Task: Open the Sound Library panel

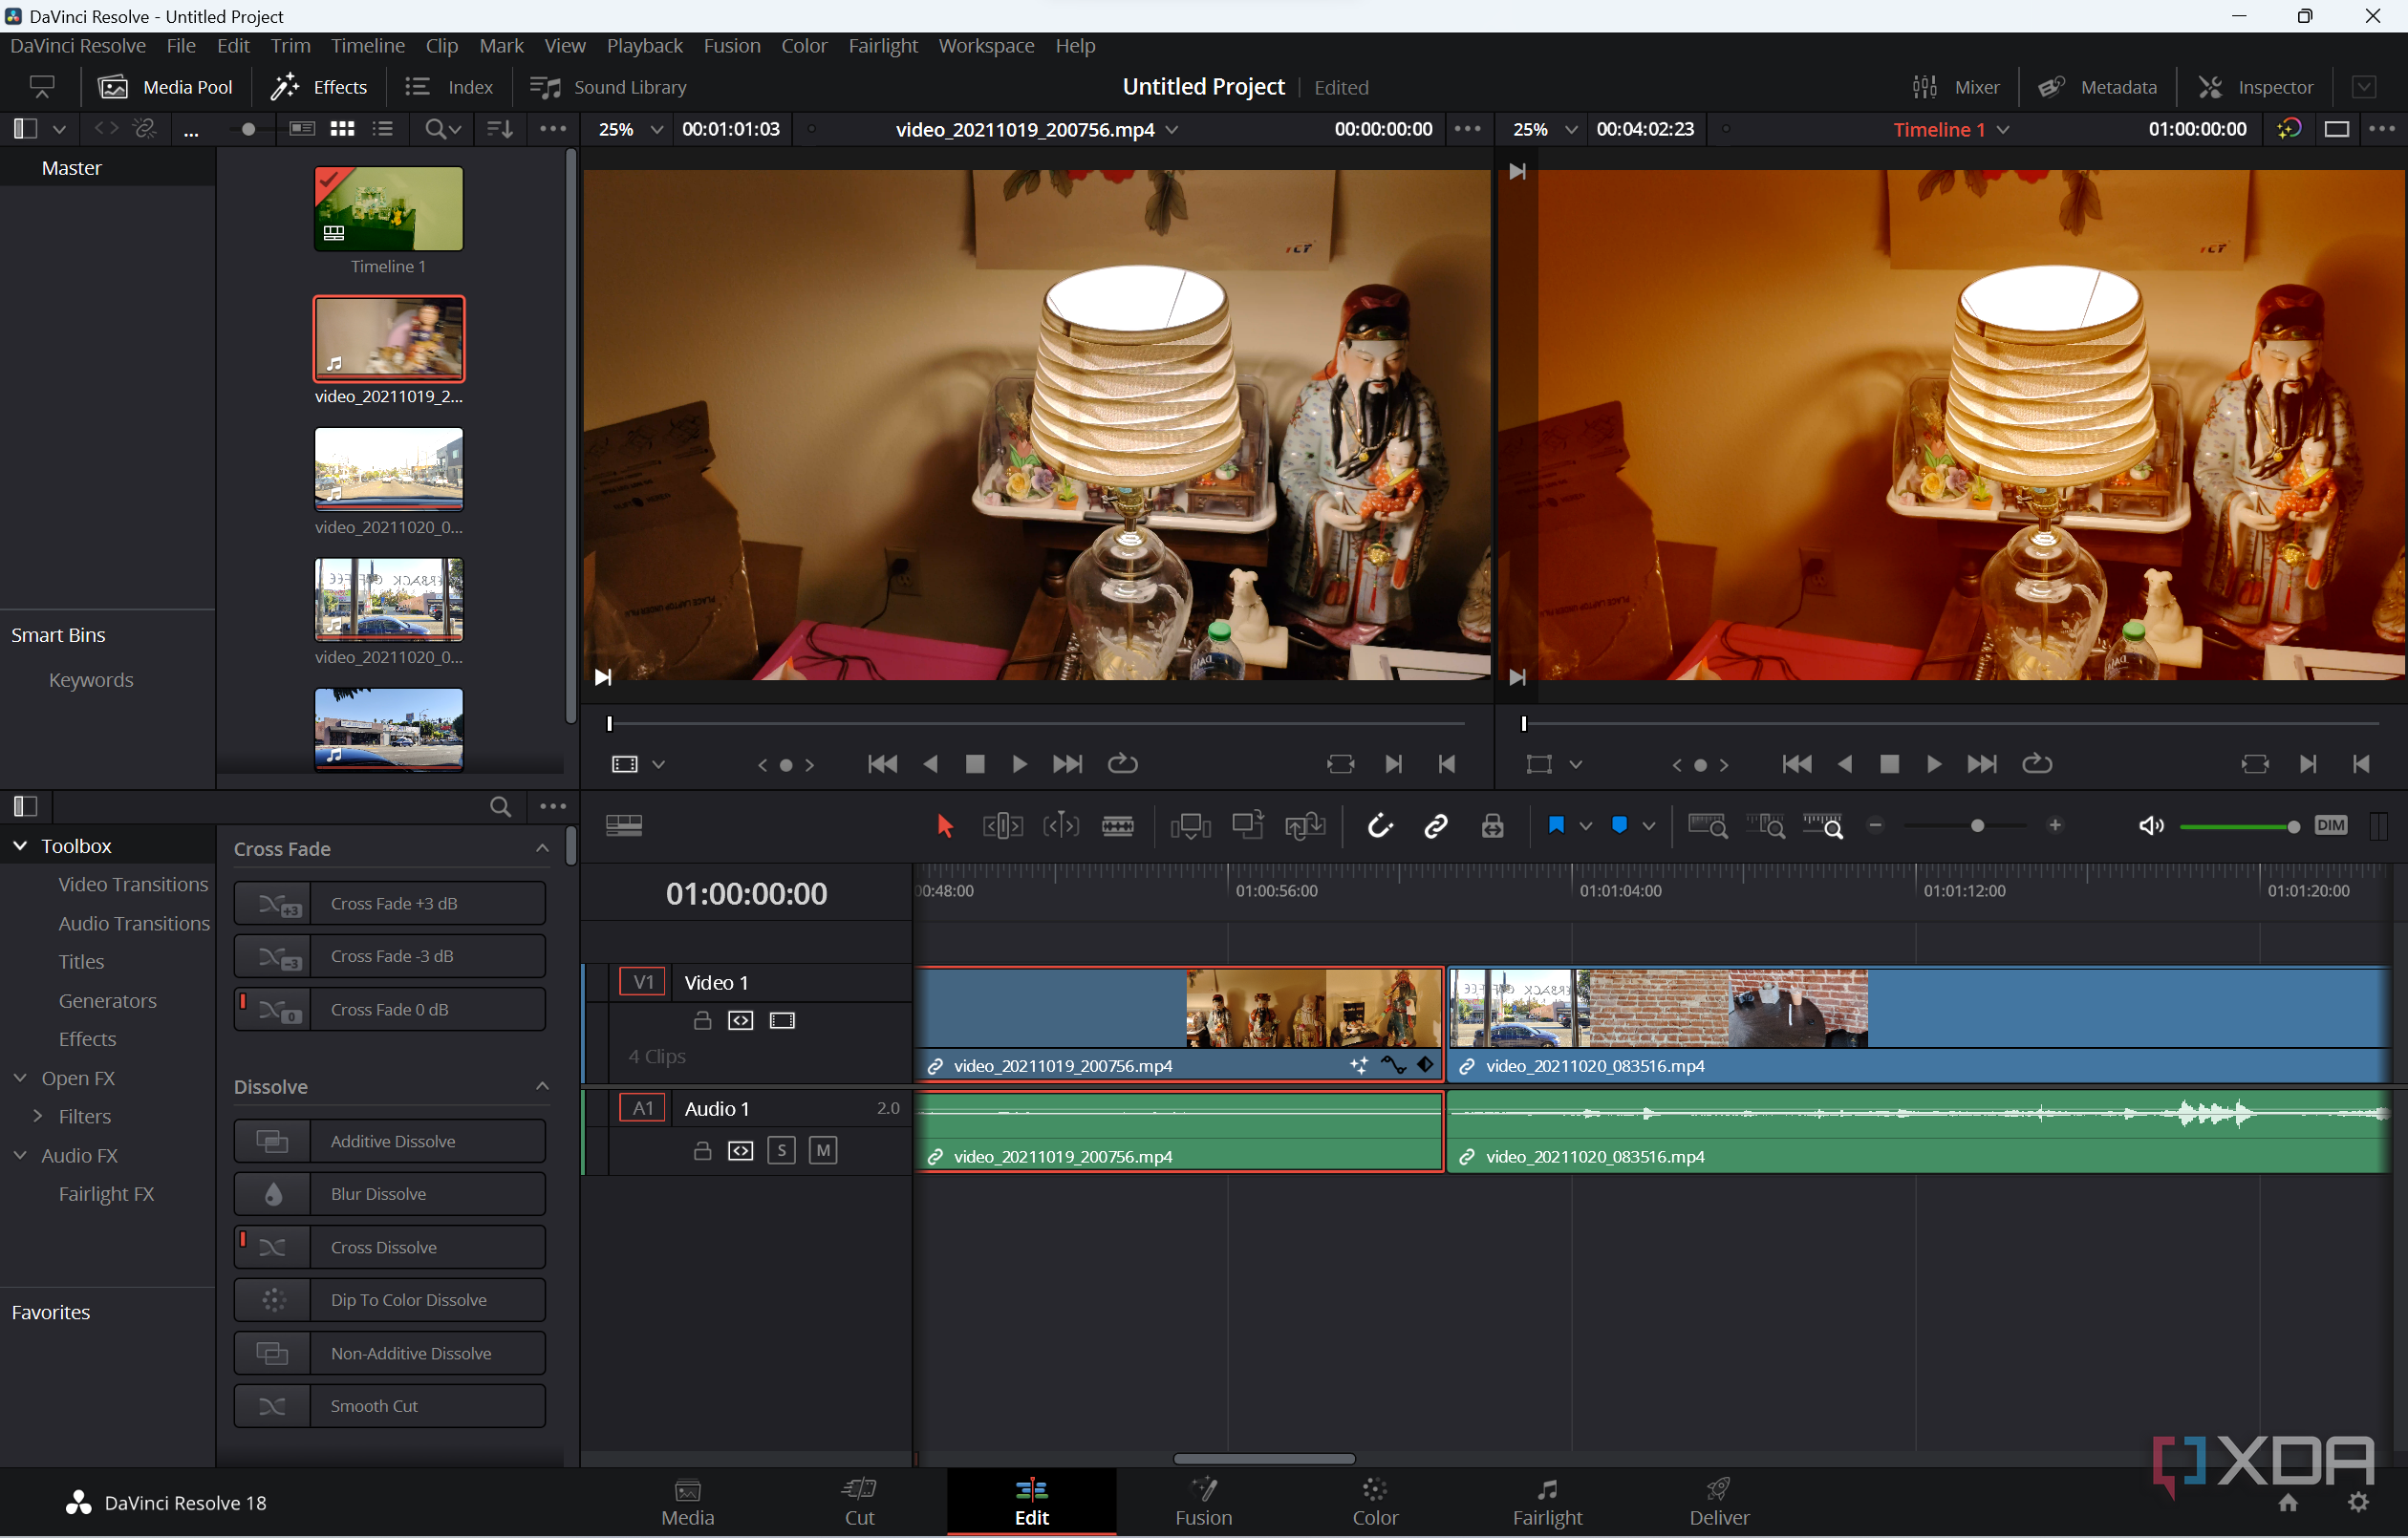Action: point(608,87)
